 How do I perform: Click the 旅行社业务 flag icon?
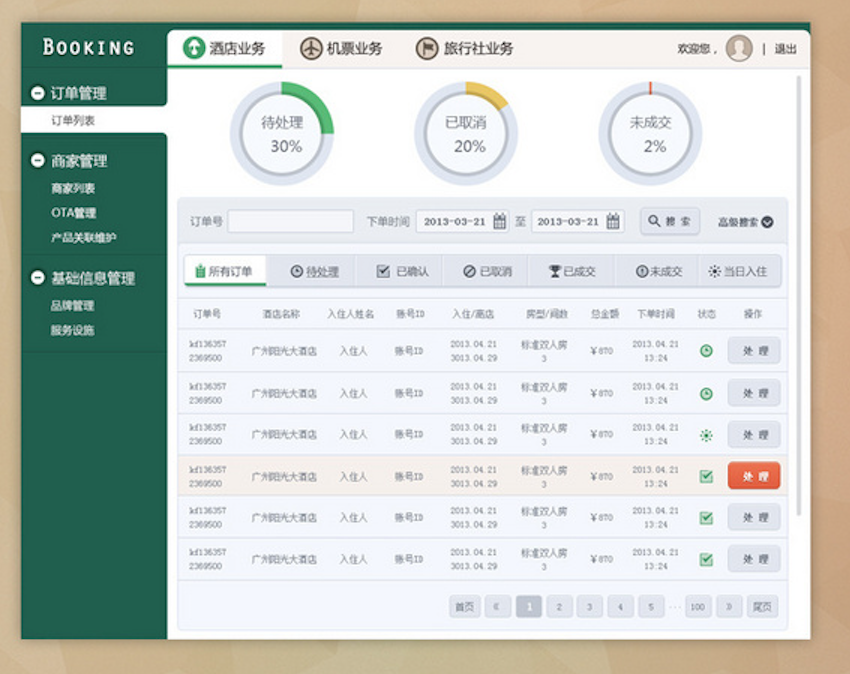tap(427, 48)
